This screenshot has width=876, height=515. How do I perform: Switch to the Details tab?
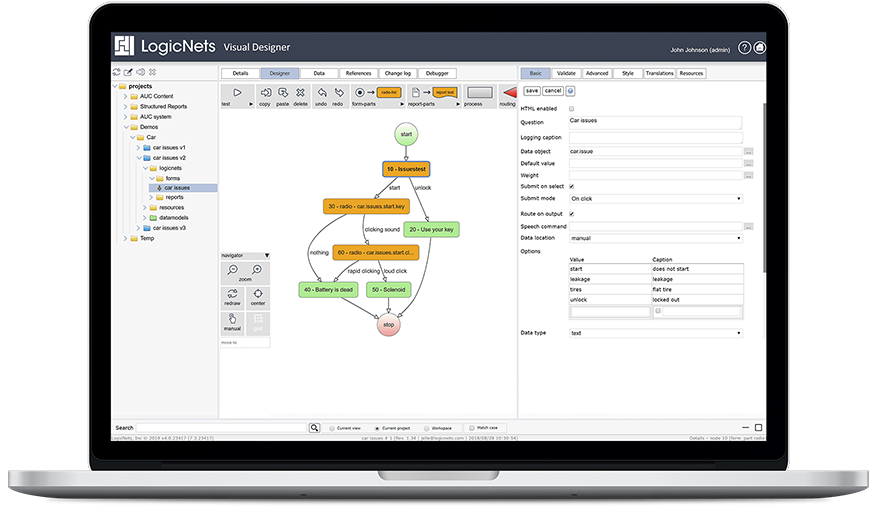tap(240, 73)
